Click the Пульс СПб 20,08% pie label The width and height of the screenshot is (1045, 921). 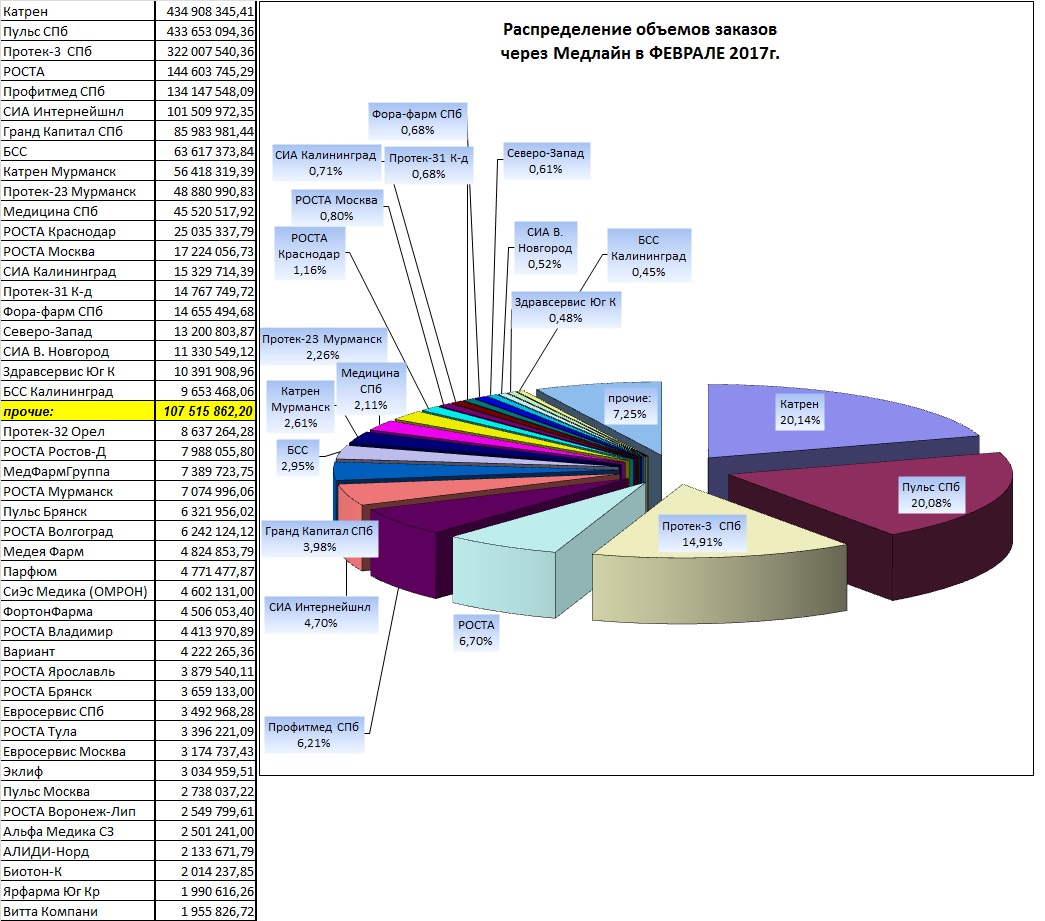(930, 494)
